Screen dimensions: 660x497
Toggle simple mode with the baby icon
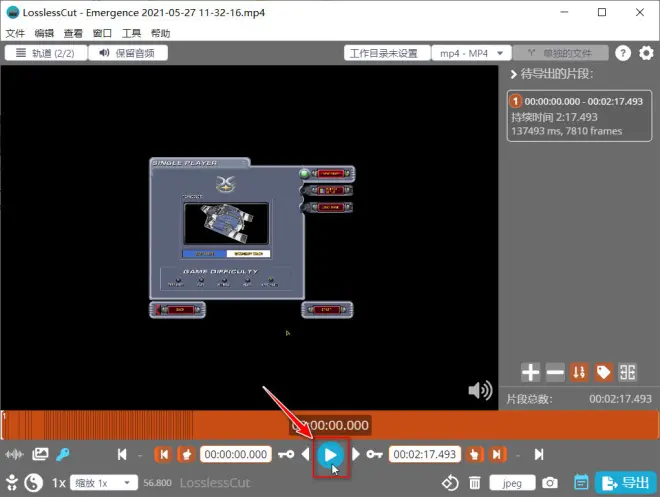12,483
